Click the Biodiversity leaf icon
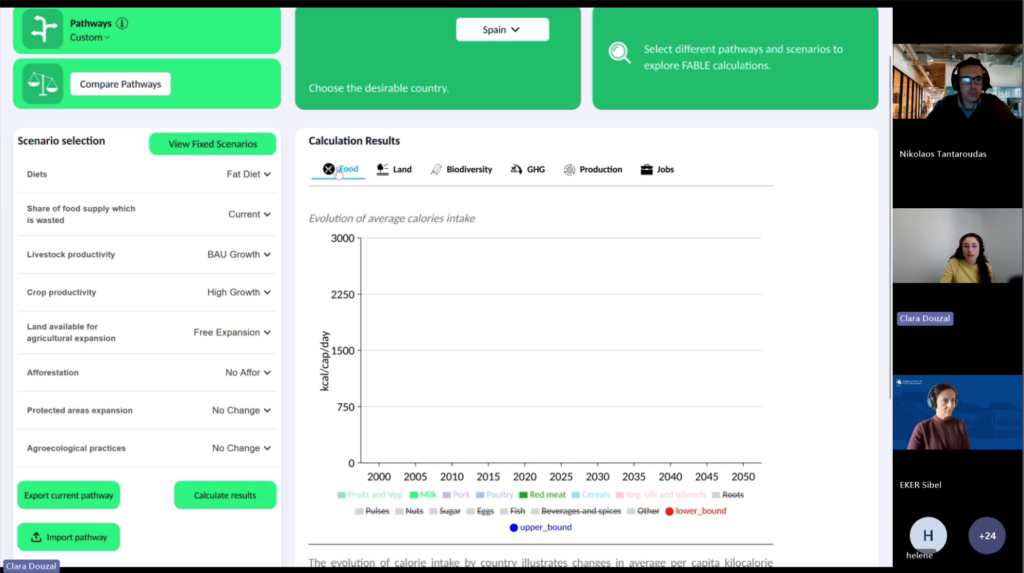The image size is (1024, 573). coord(436,170)
